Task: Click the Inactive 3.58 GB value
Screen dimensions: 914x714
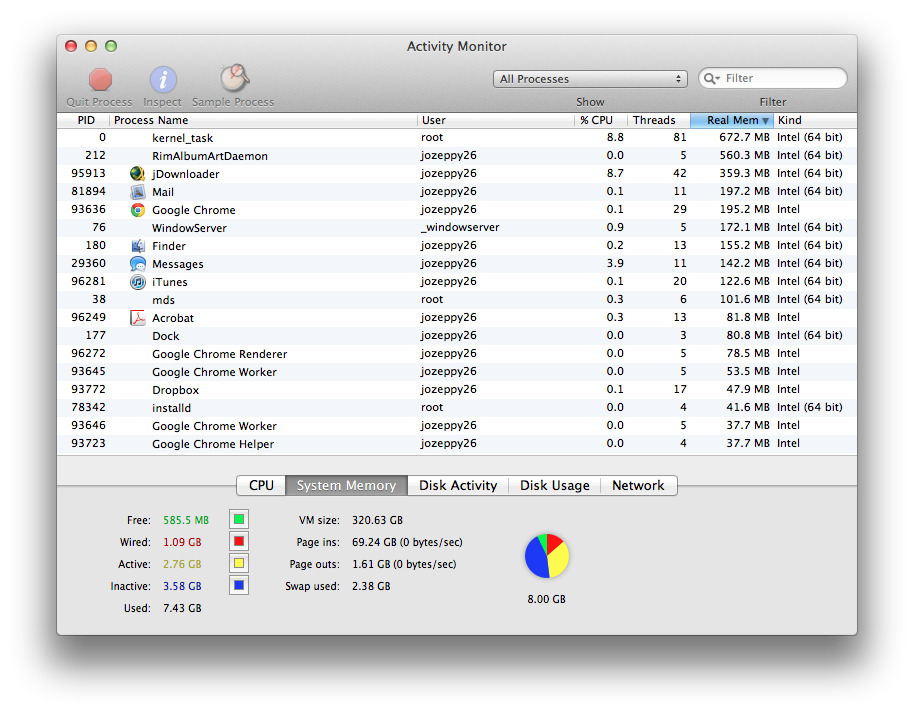Action: 182,586
